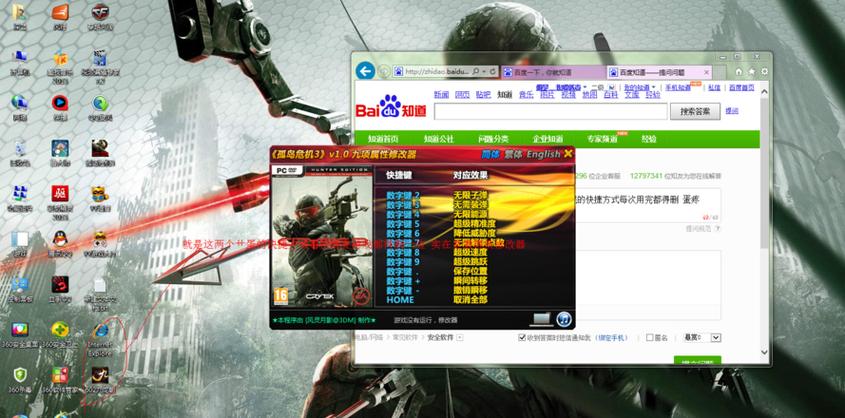845x418 pixels.
Task: Switch to the 百度一下 browser tab
Action: 553,72
